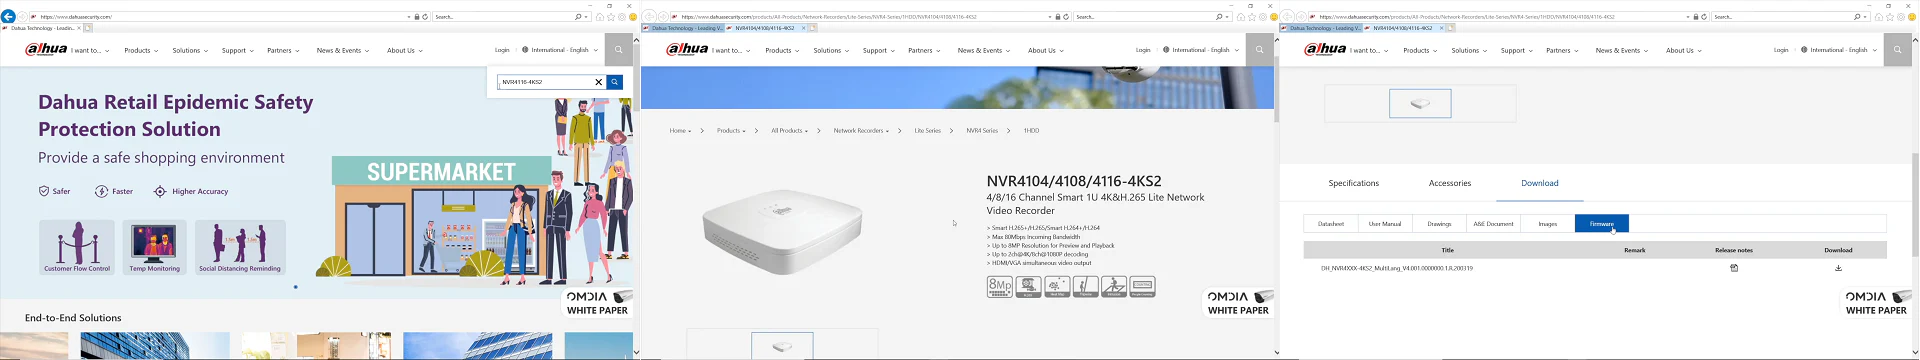This screenshot has width=1920, height=360.
Task: Click the blue back arrow in the homepage window
Action: pos(8,17)
